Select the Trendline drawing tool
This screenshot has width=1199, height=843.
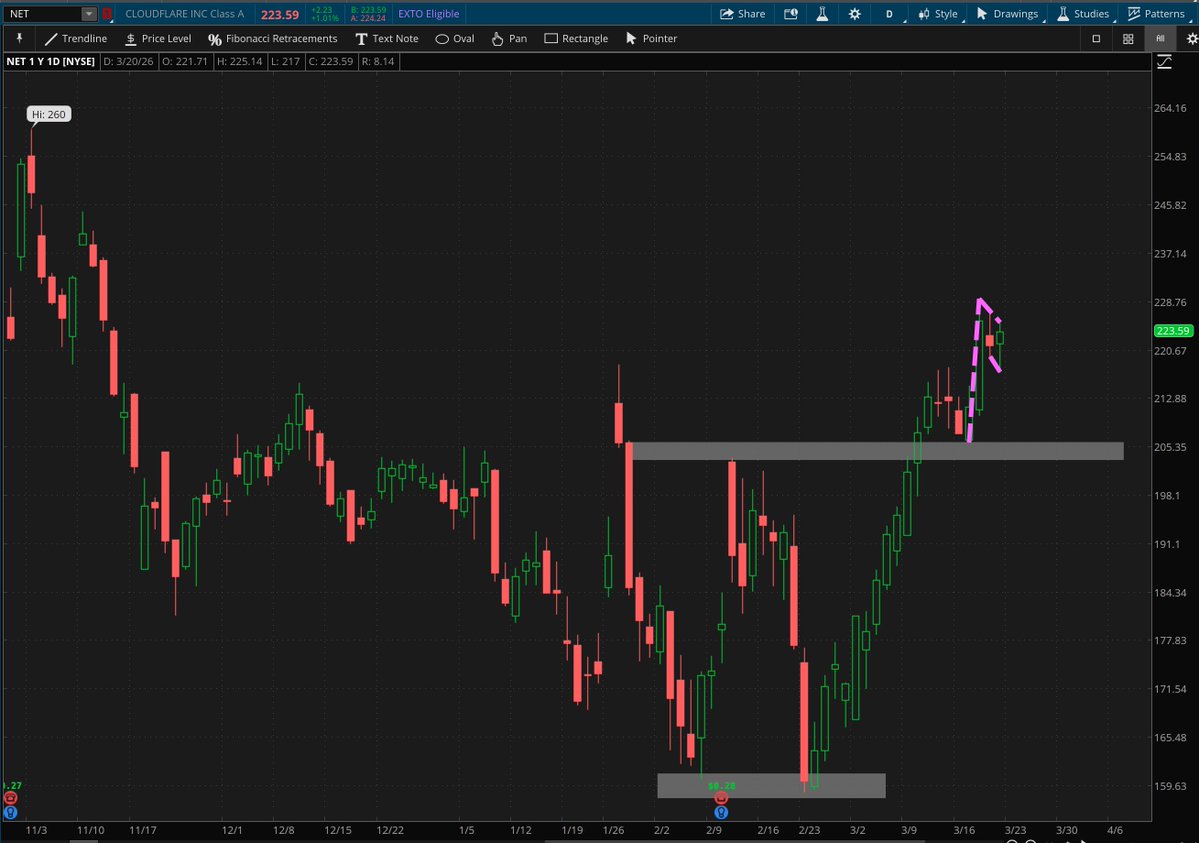76,38
